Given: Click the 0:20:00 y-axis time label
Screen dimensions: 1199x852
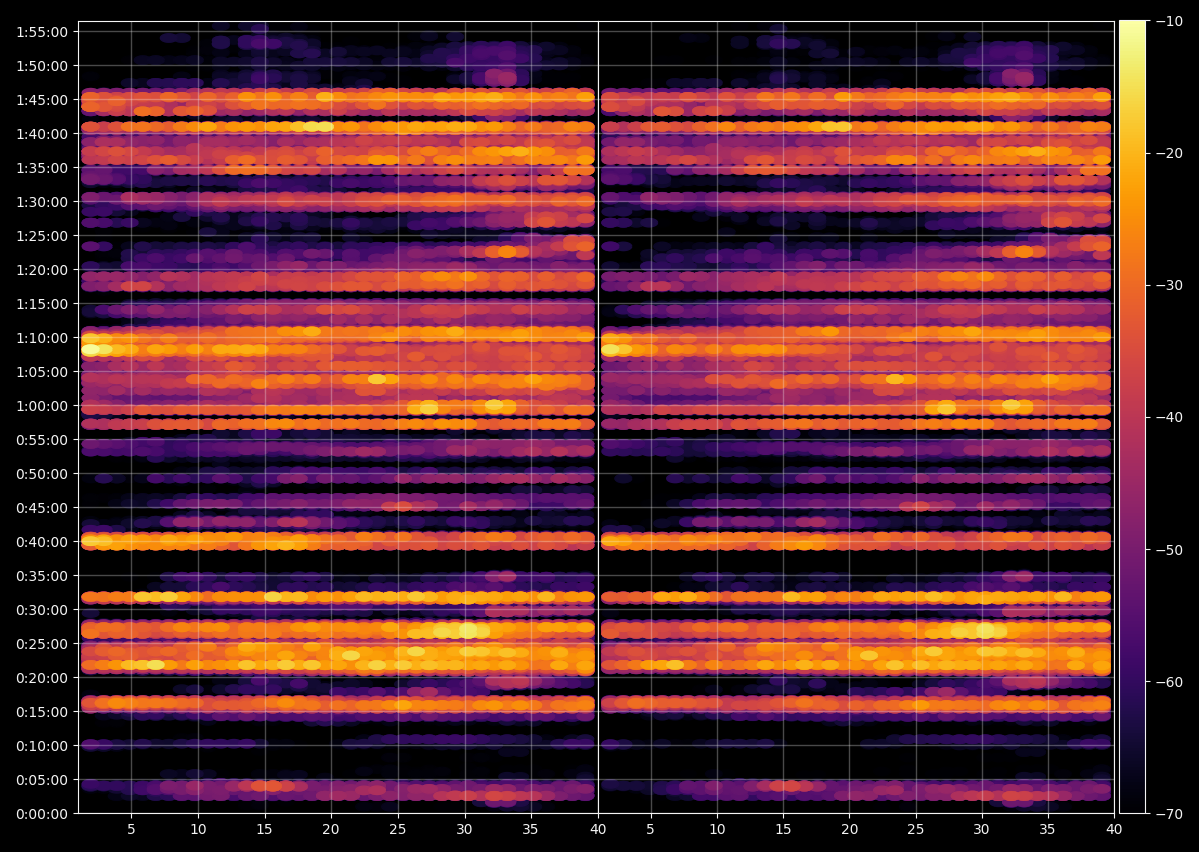Looking at the screenshot, I should [x=42, y=678].
